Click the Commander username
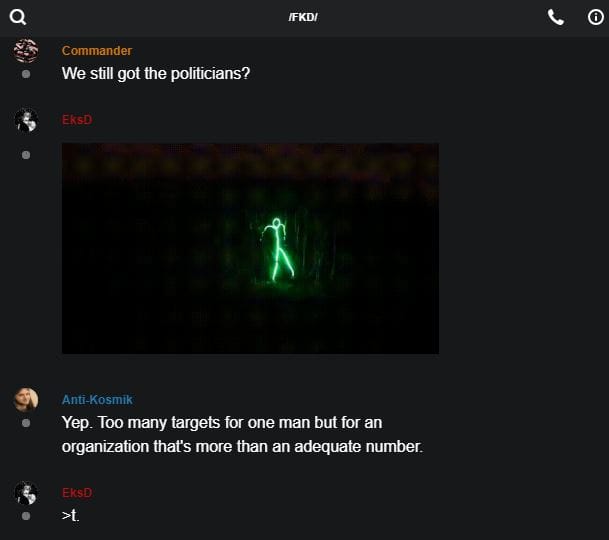This screenshot has height=540, width=609. [97, 51]
